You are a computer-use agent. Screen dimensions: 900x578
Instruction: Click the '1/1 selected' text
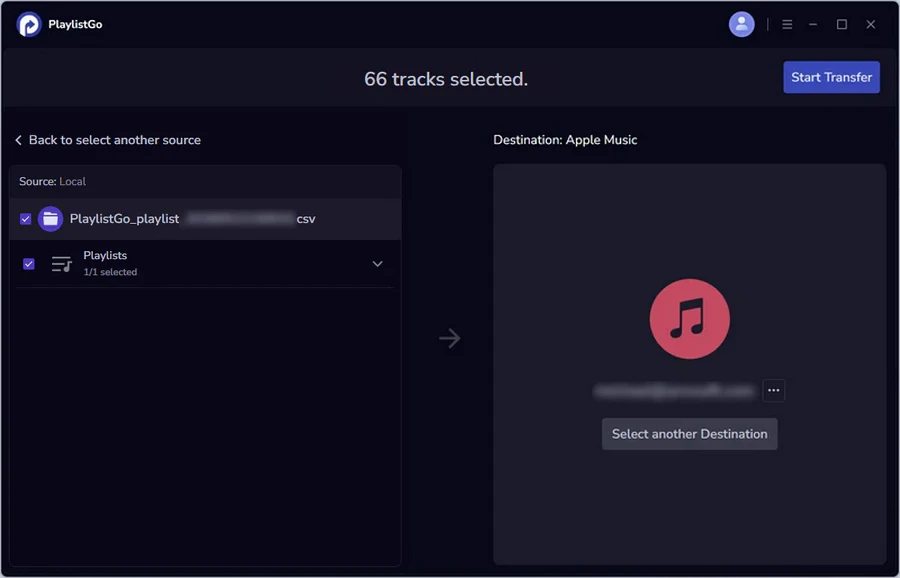coord(110,272)
